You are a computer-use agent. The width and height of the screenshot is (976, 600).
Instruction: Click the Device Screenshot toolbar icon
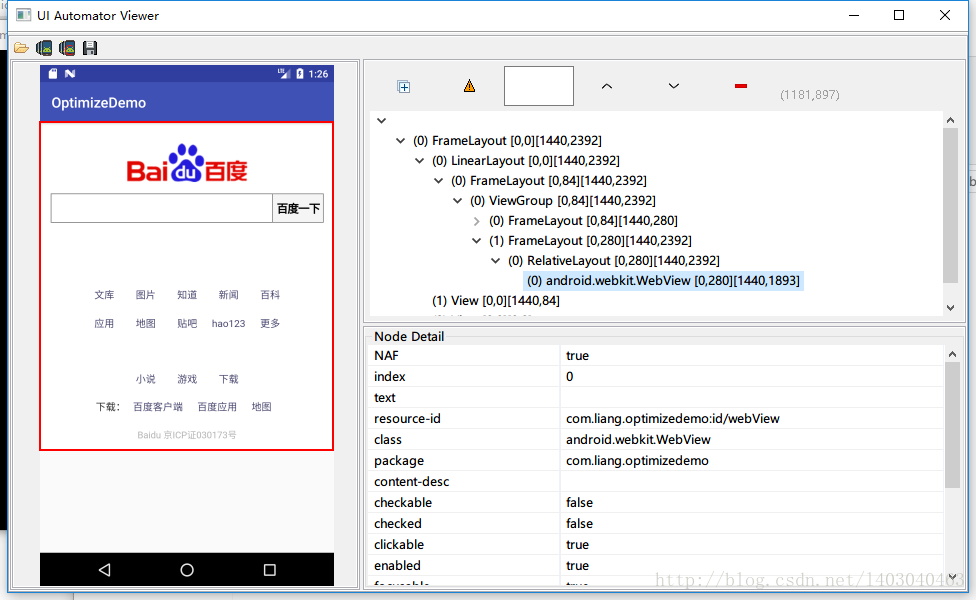pyautogui.click(x=44, y=48)
